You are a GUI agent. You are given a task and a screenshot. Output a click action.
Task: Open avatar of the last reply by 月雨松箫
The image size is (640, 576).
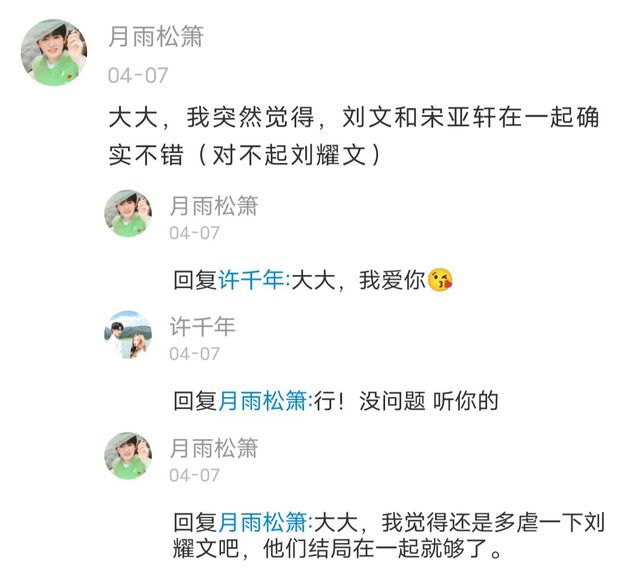pyautogui.click(x=128, y=455)
